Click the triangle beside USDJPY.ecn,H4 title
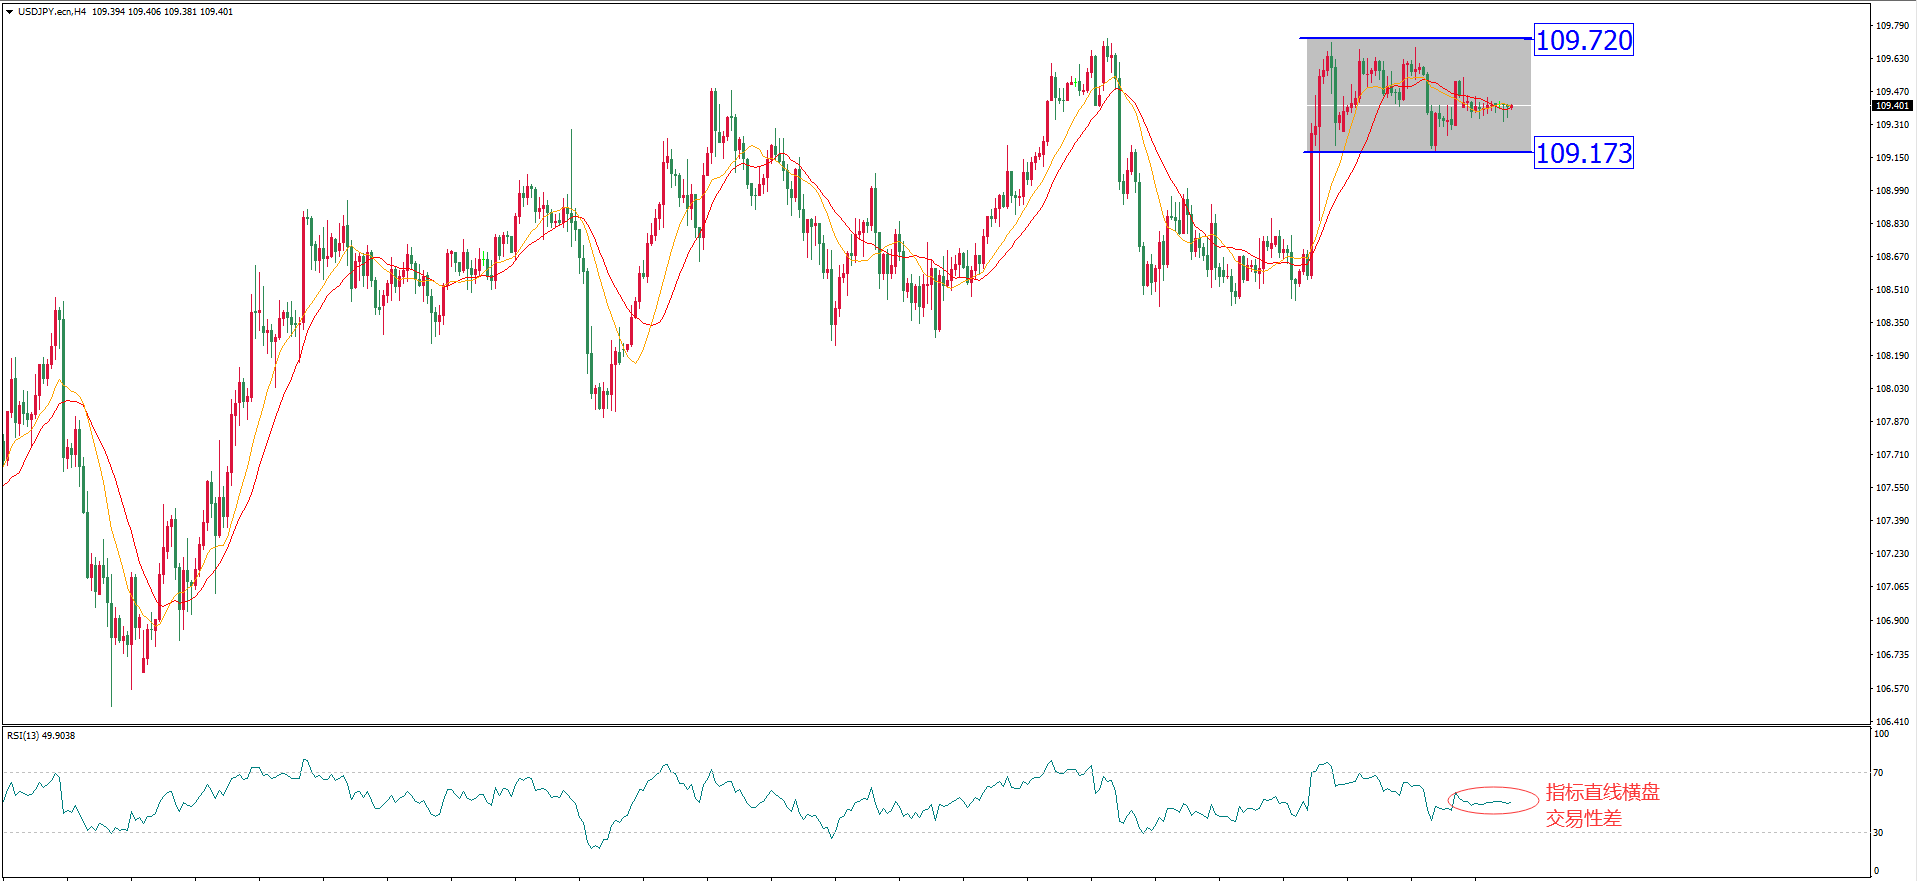 9,12
